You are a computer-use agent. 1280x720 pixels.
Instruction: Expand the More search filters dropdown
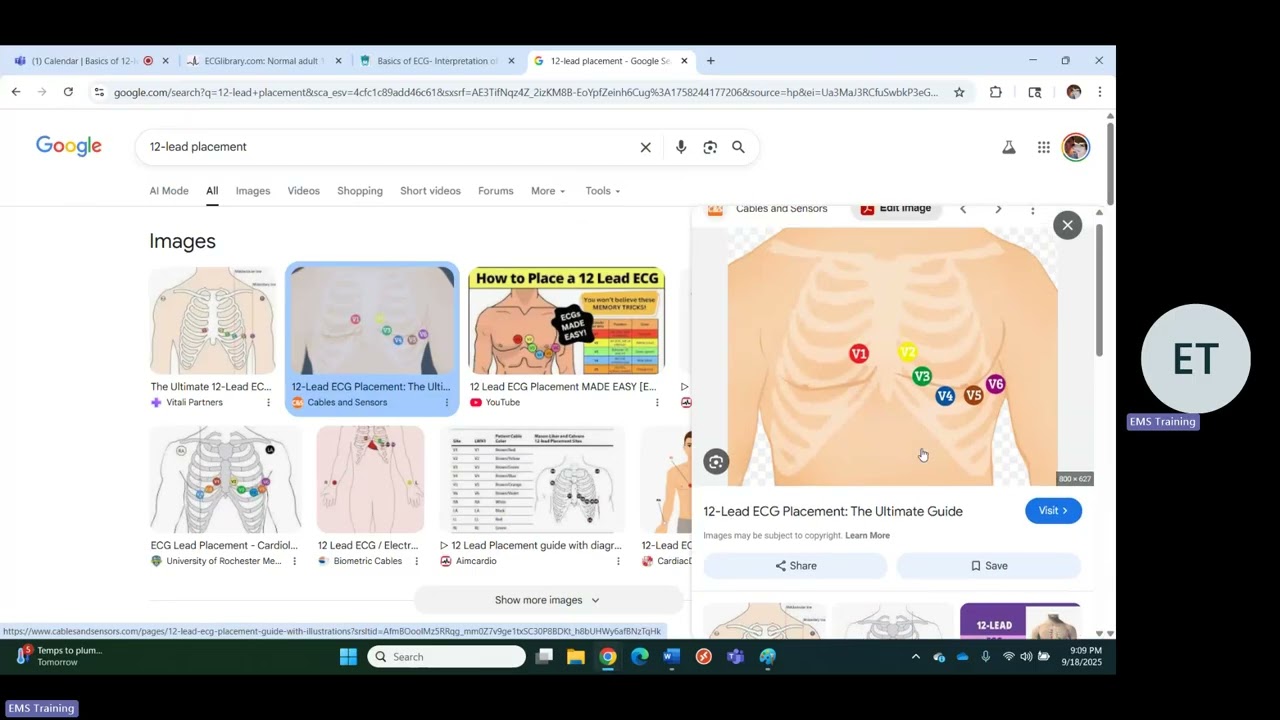tap(548, 191)
